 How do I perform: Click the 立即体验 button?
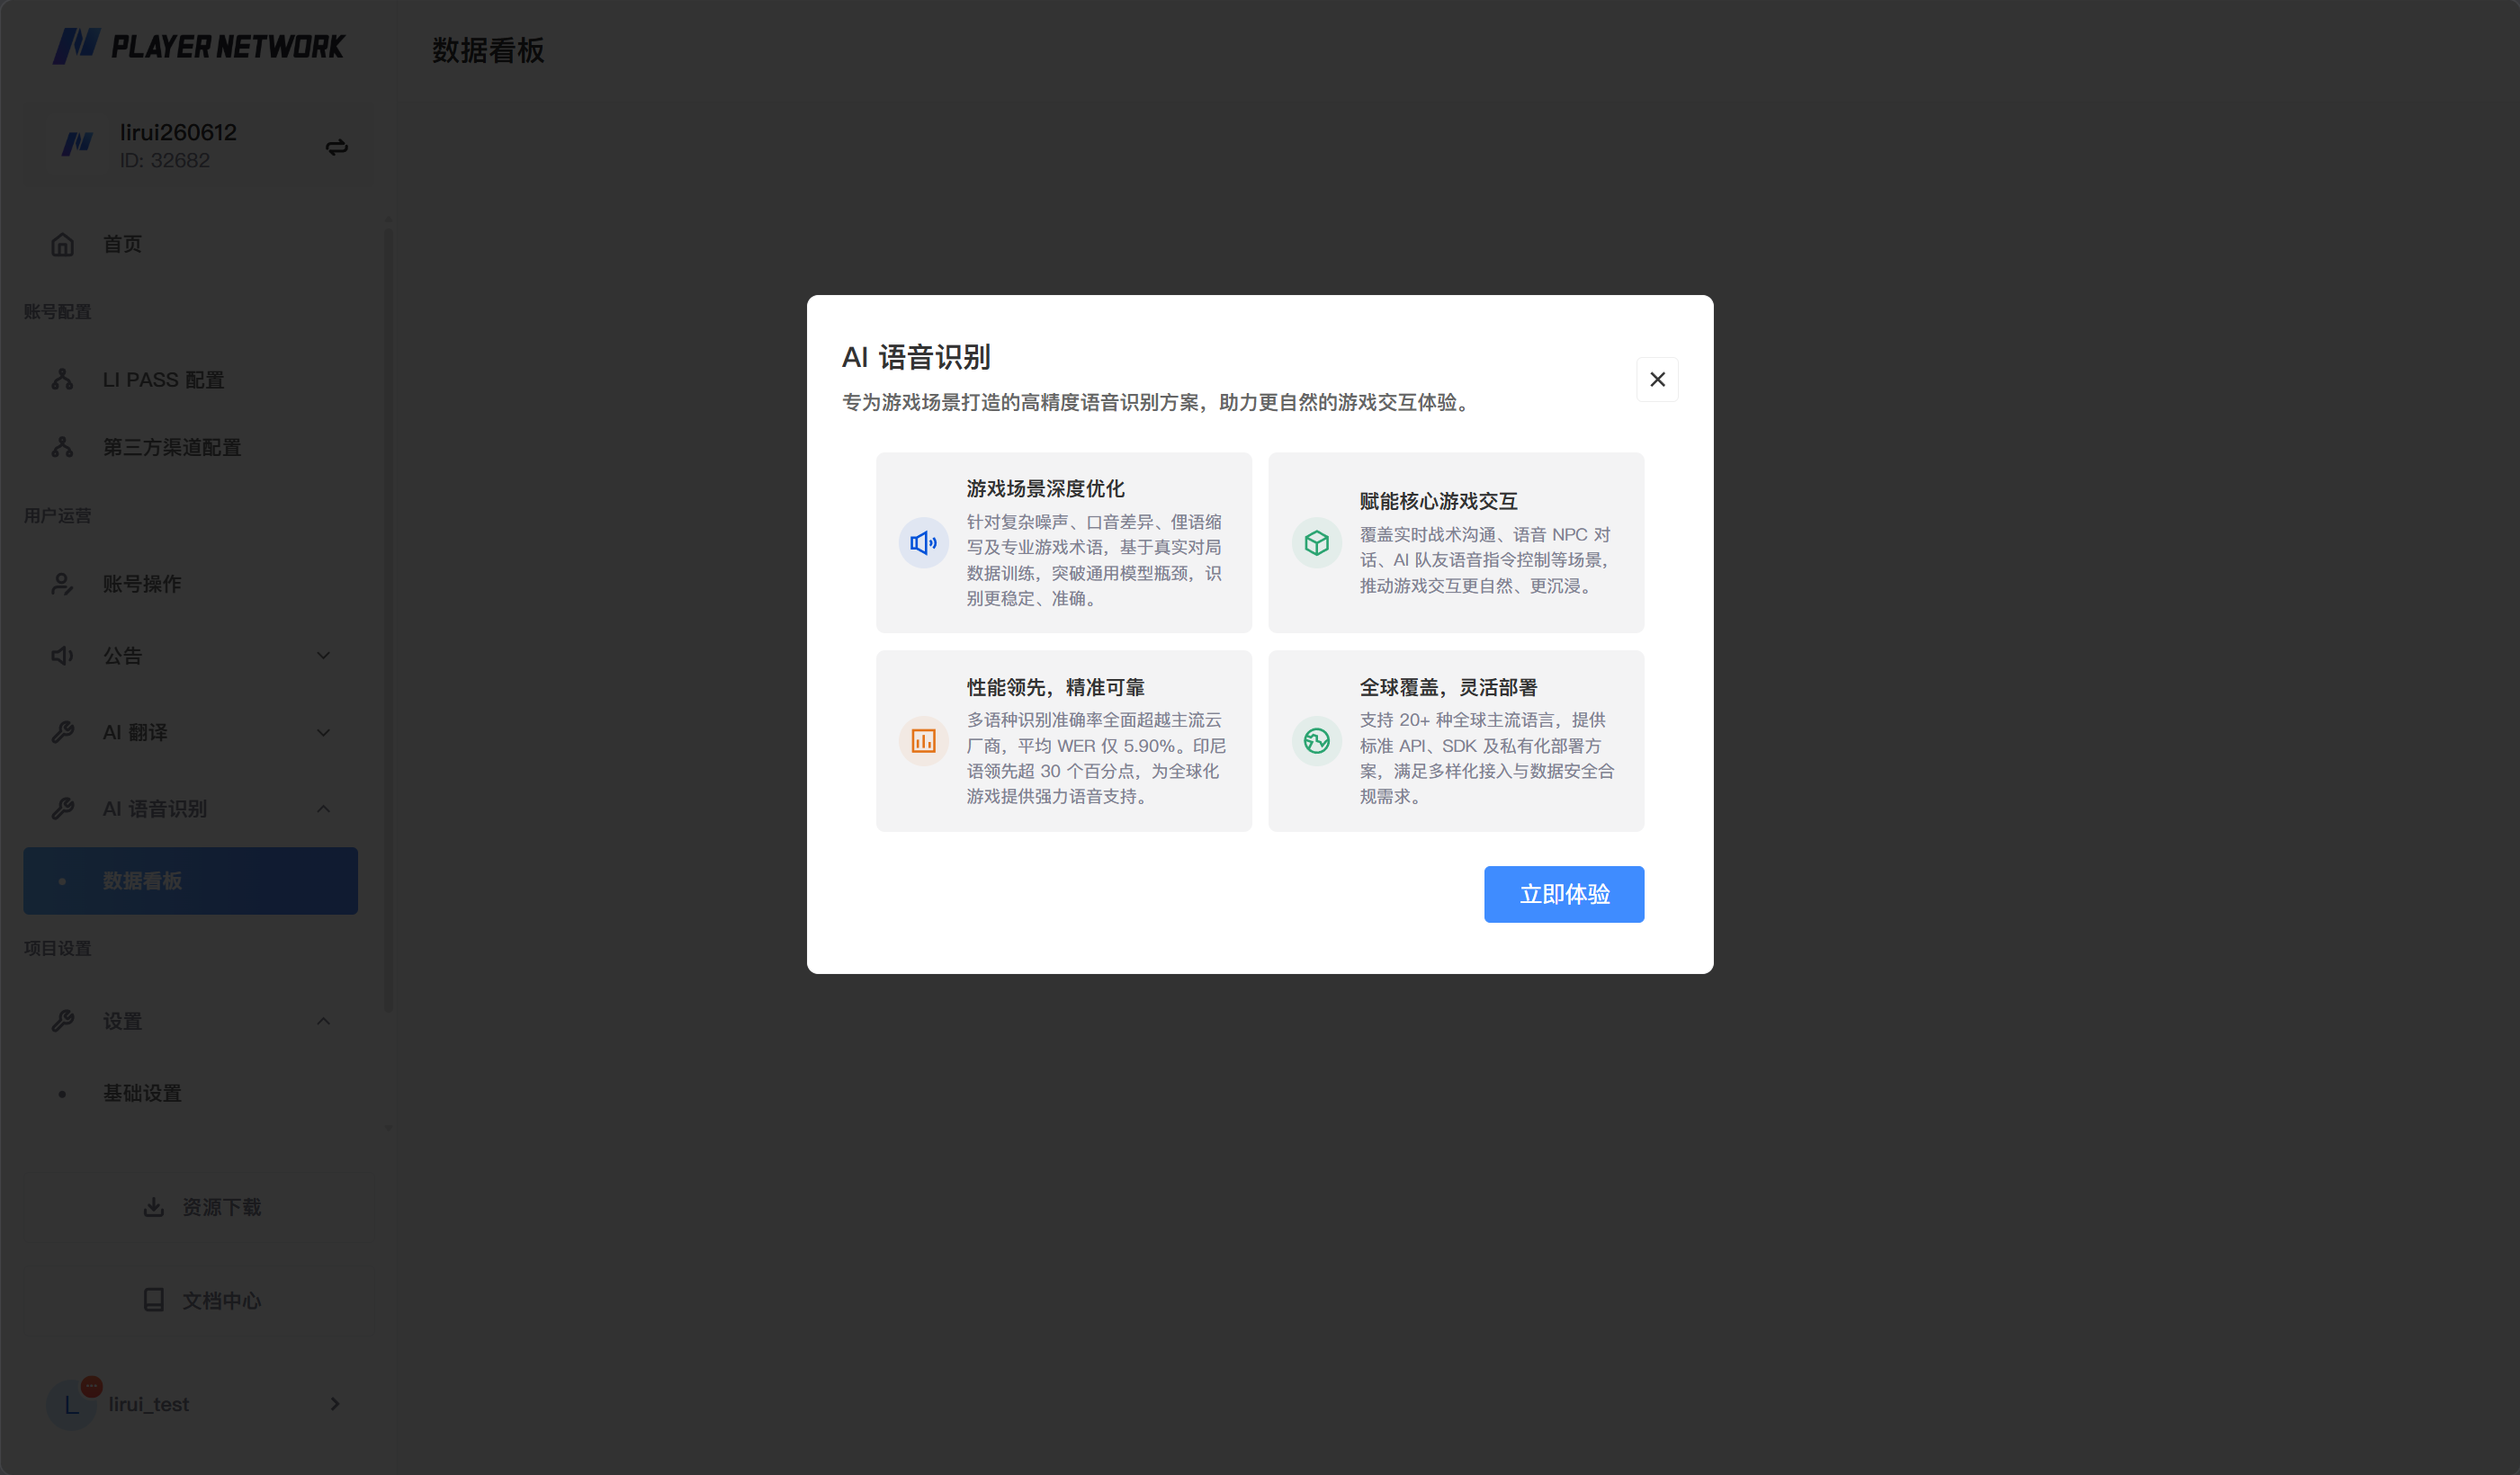1564,894
